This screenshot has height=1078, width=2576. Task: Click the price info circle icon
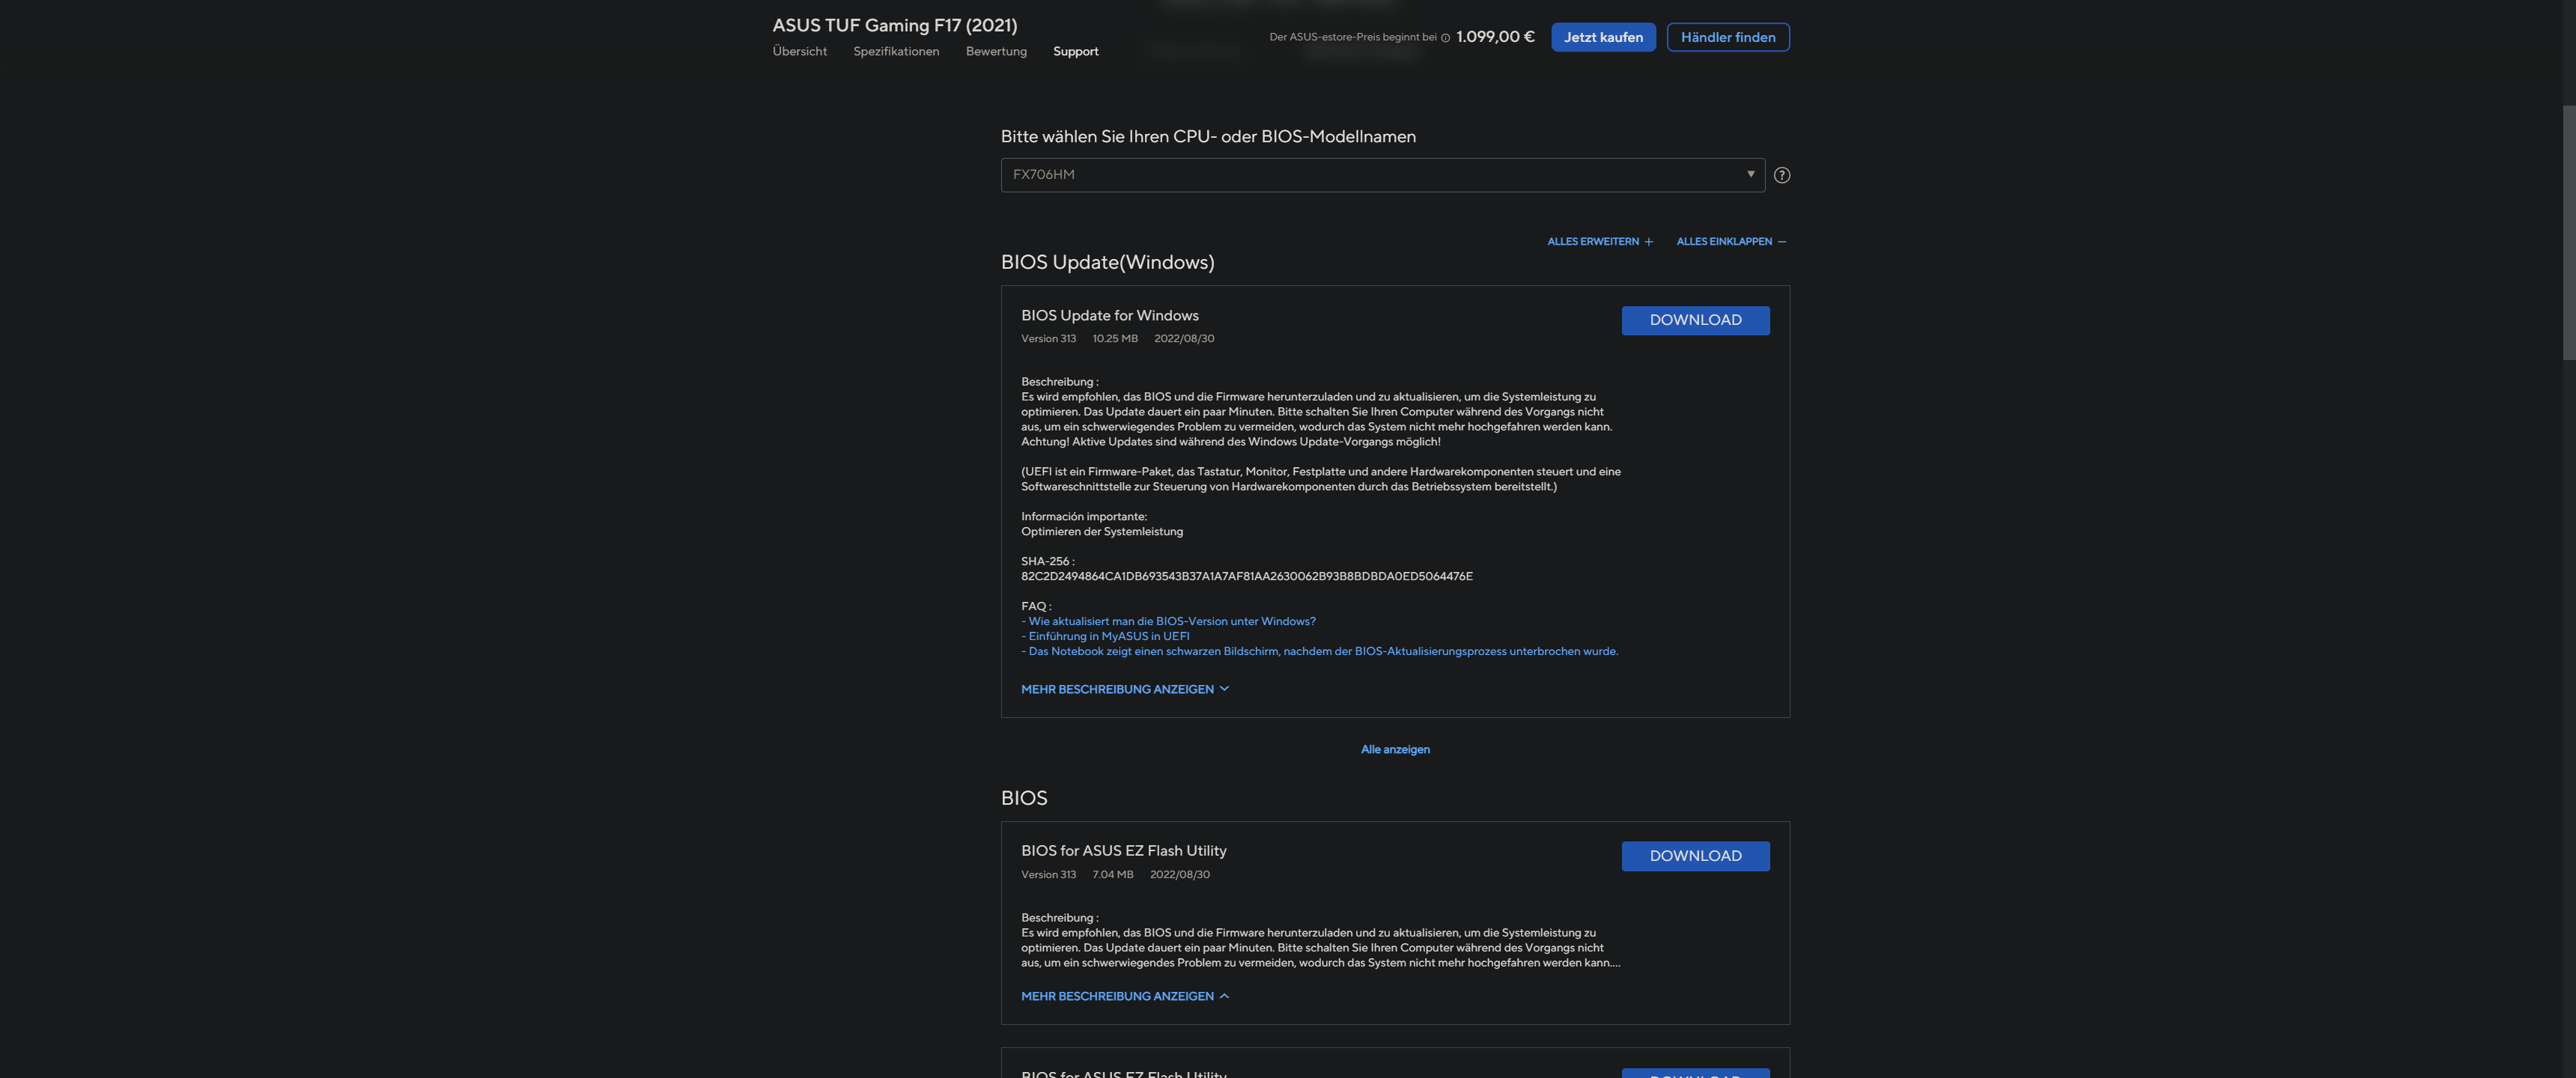(x=1445, y=38)
